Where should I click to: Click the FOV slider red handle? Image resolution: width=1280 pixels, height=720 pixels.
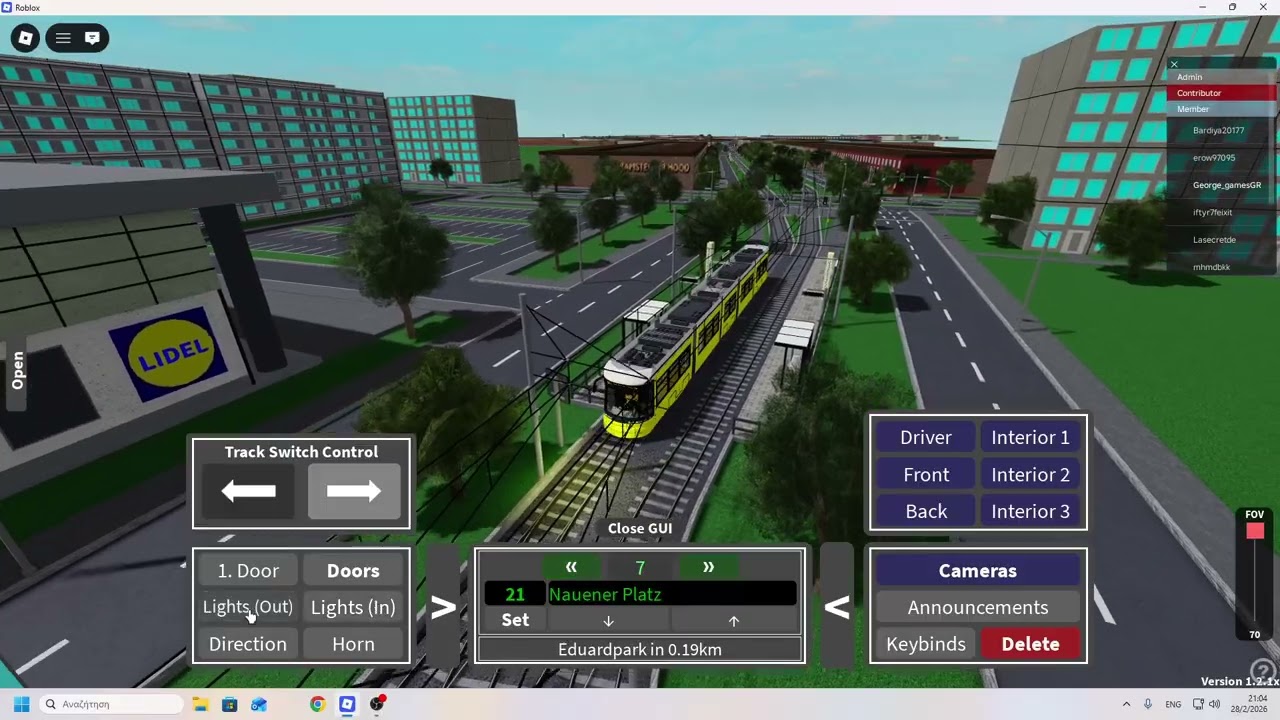click(x=1255, y=531)
